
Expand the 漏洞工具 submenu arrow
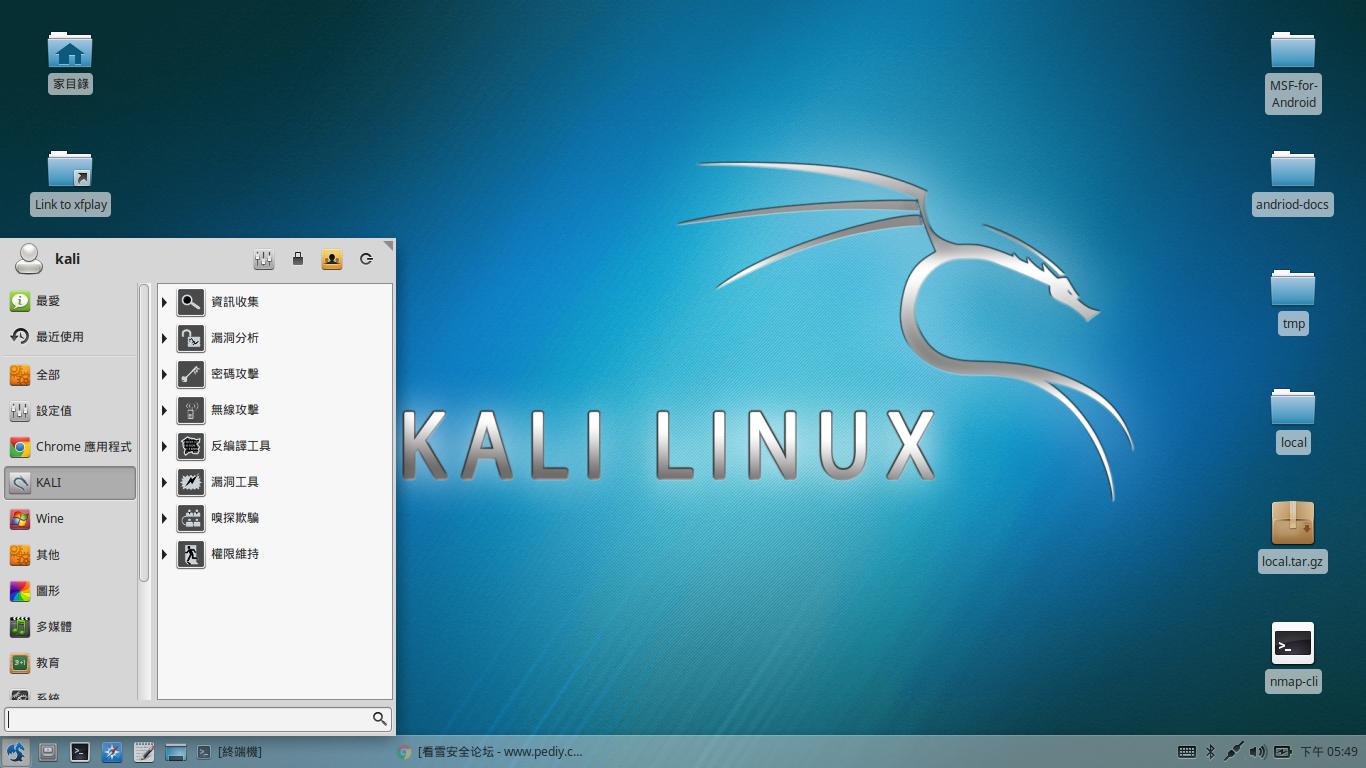click(x=165, y=482)
